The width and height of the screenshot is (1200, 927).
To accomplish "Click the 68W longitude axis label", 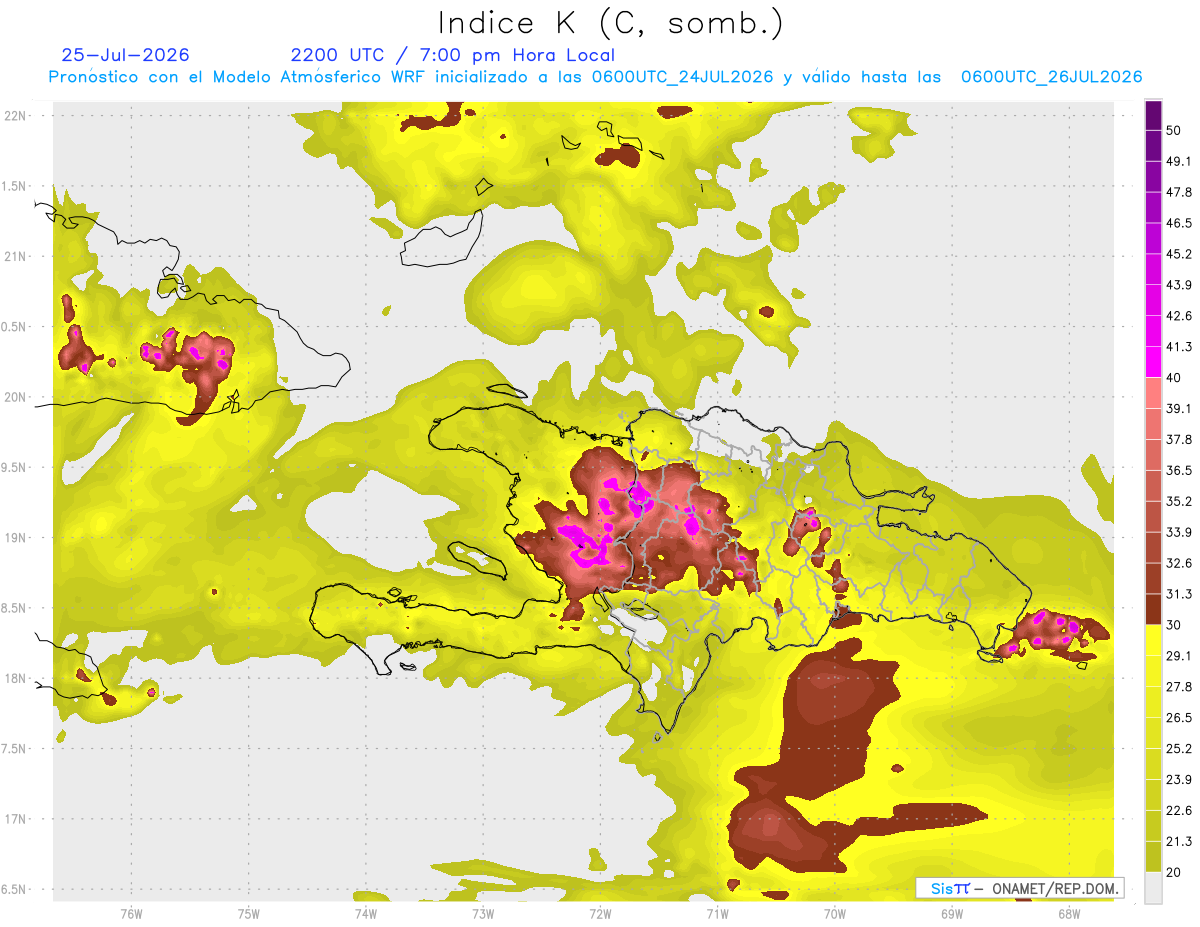I will point(1069,913).
